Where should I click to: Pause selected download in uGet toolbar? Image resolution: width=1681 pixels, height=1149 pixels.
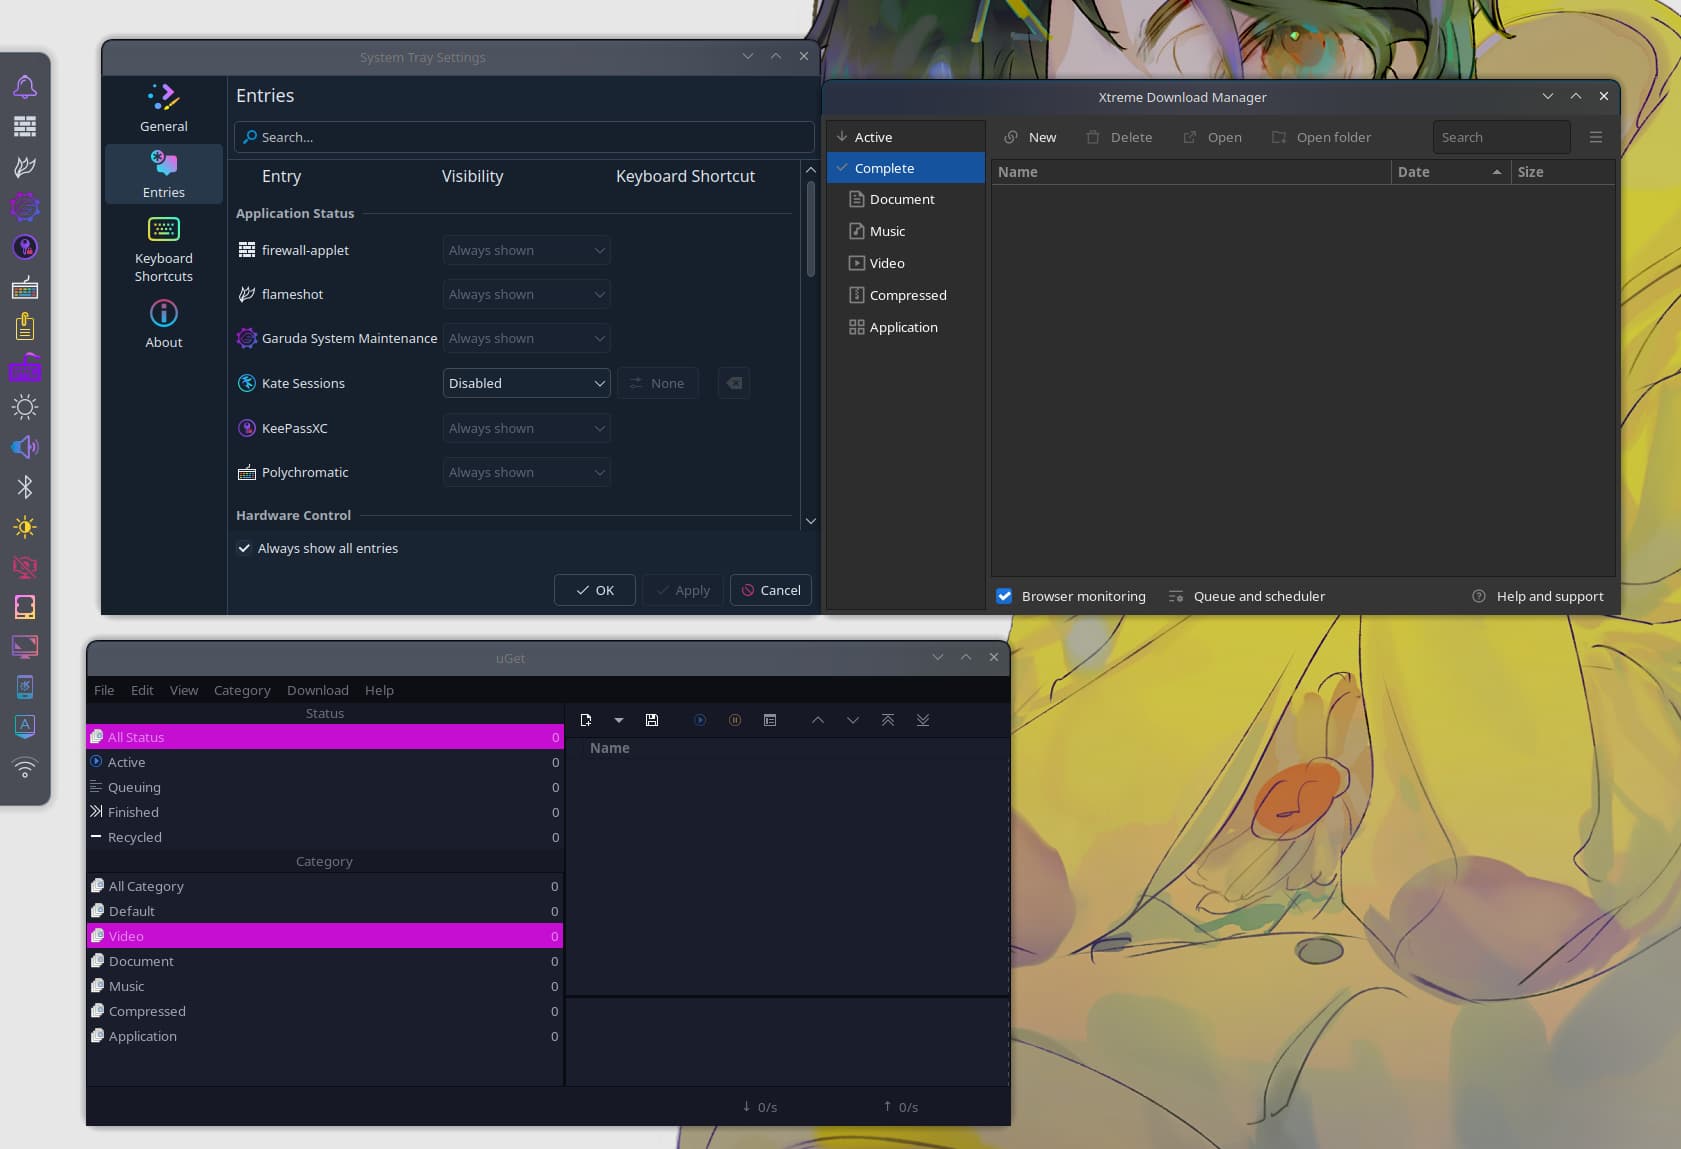click(735, 720)
